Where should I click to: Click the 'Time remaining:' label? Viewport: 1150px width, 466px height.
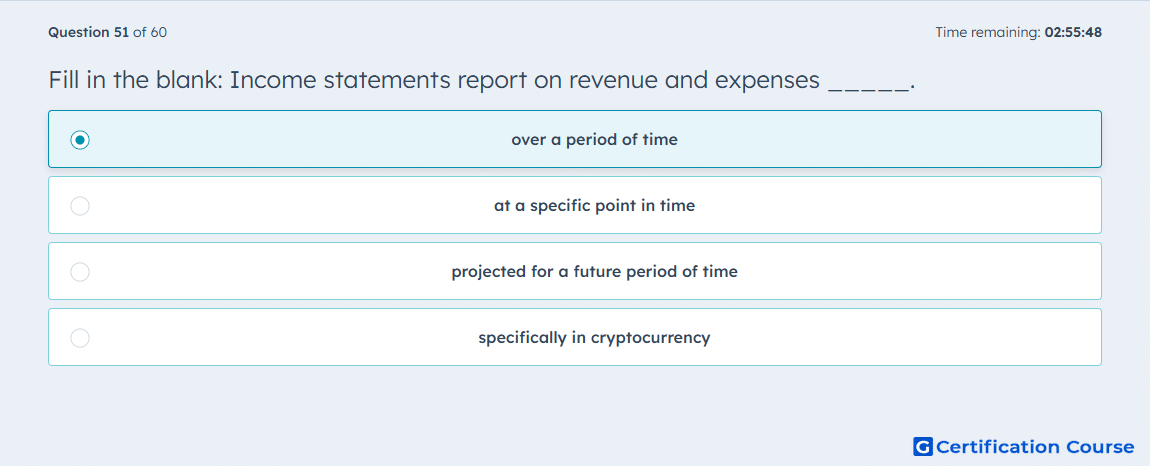(988, 32)
